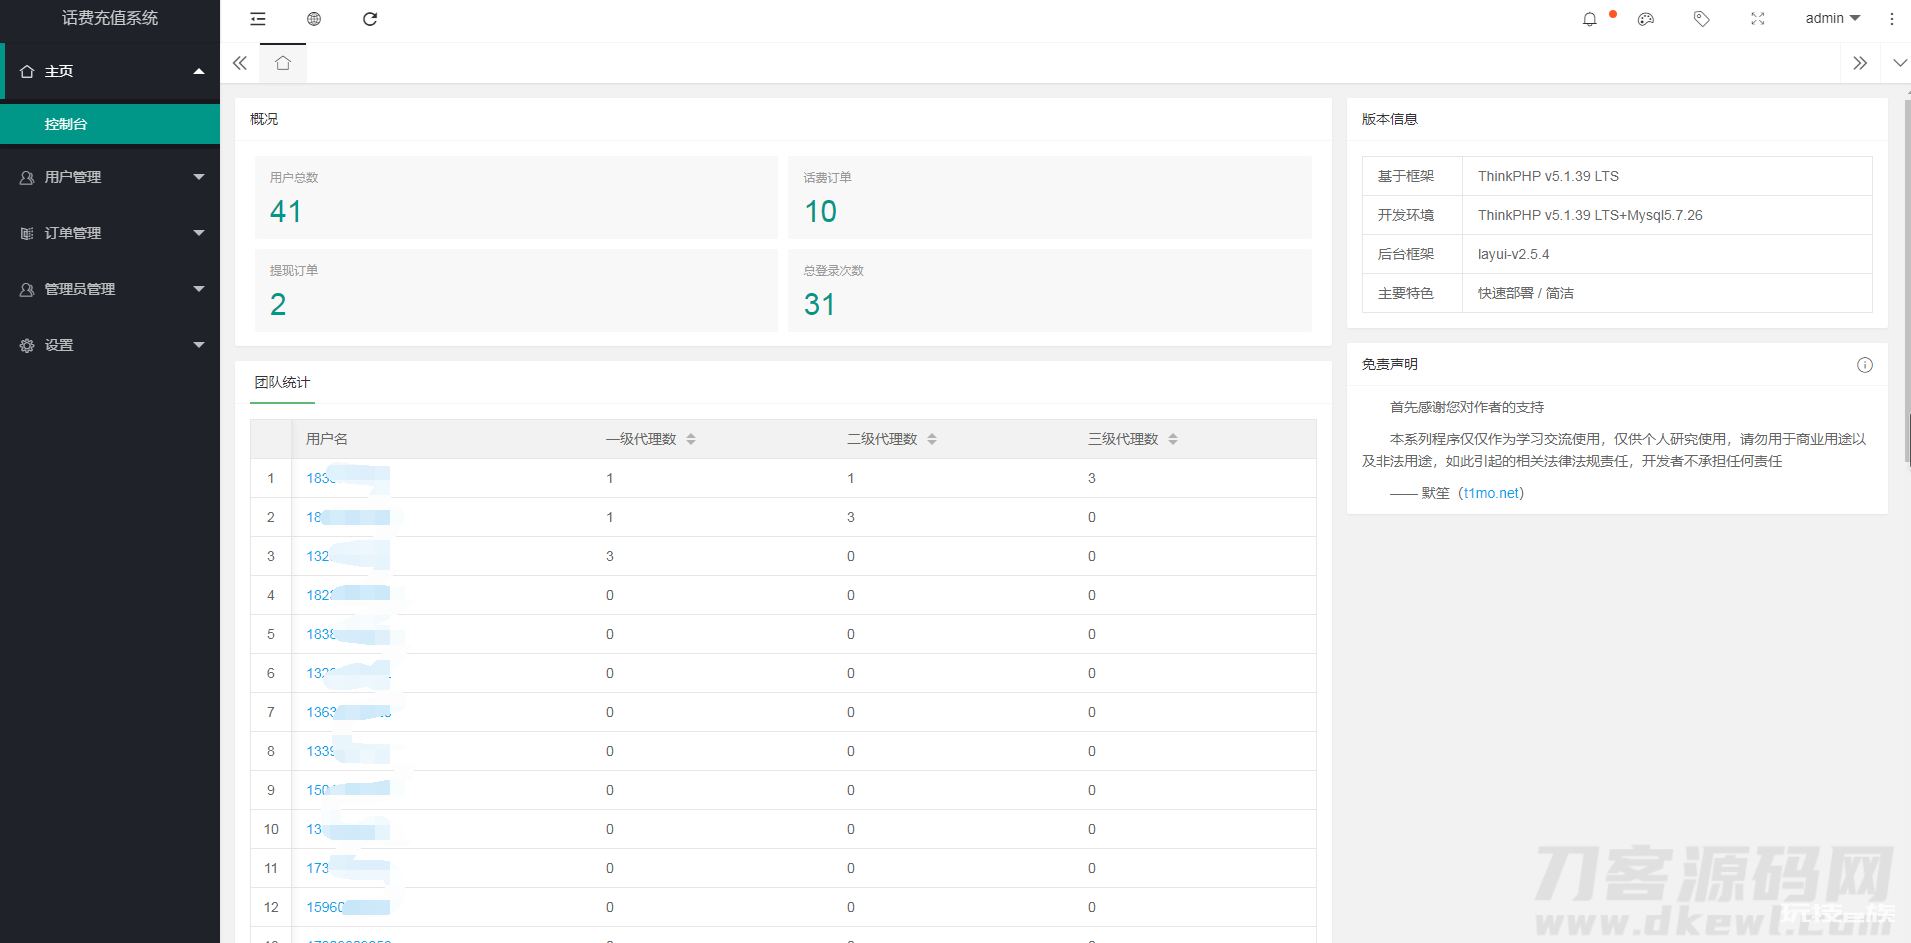Open username link in row 3

point(348,556)
